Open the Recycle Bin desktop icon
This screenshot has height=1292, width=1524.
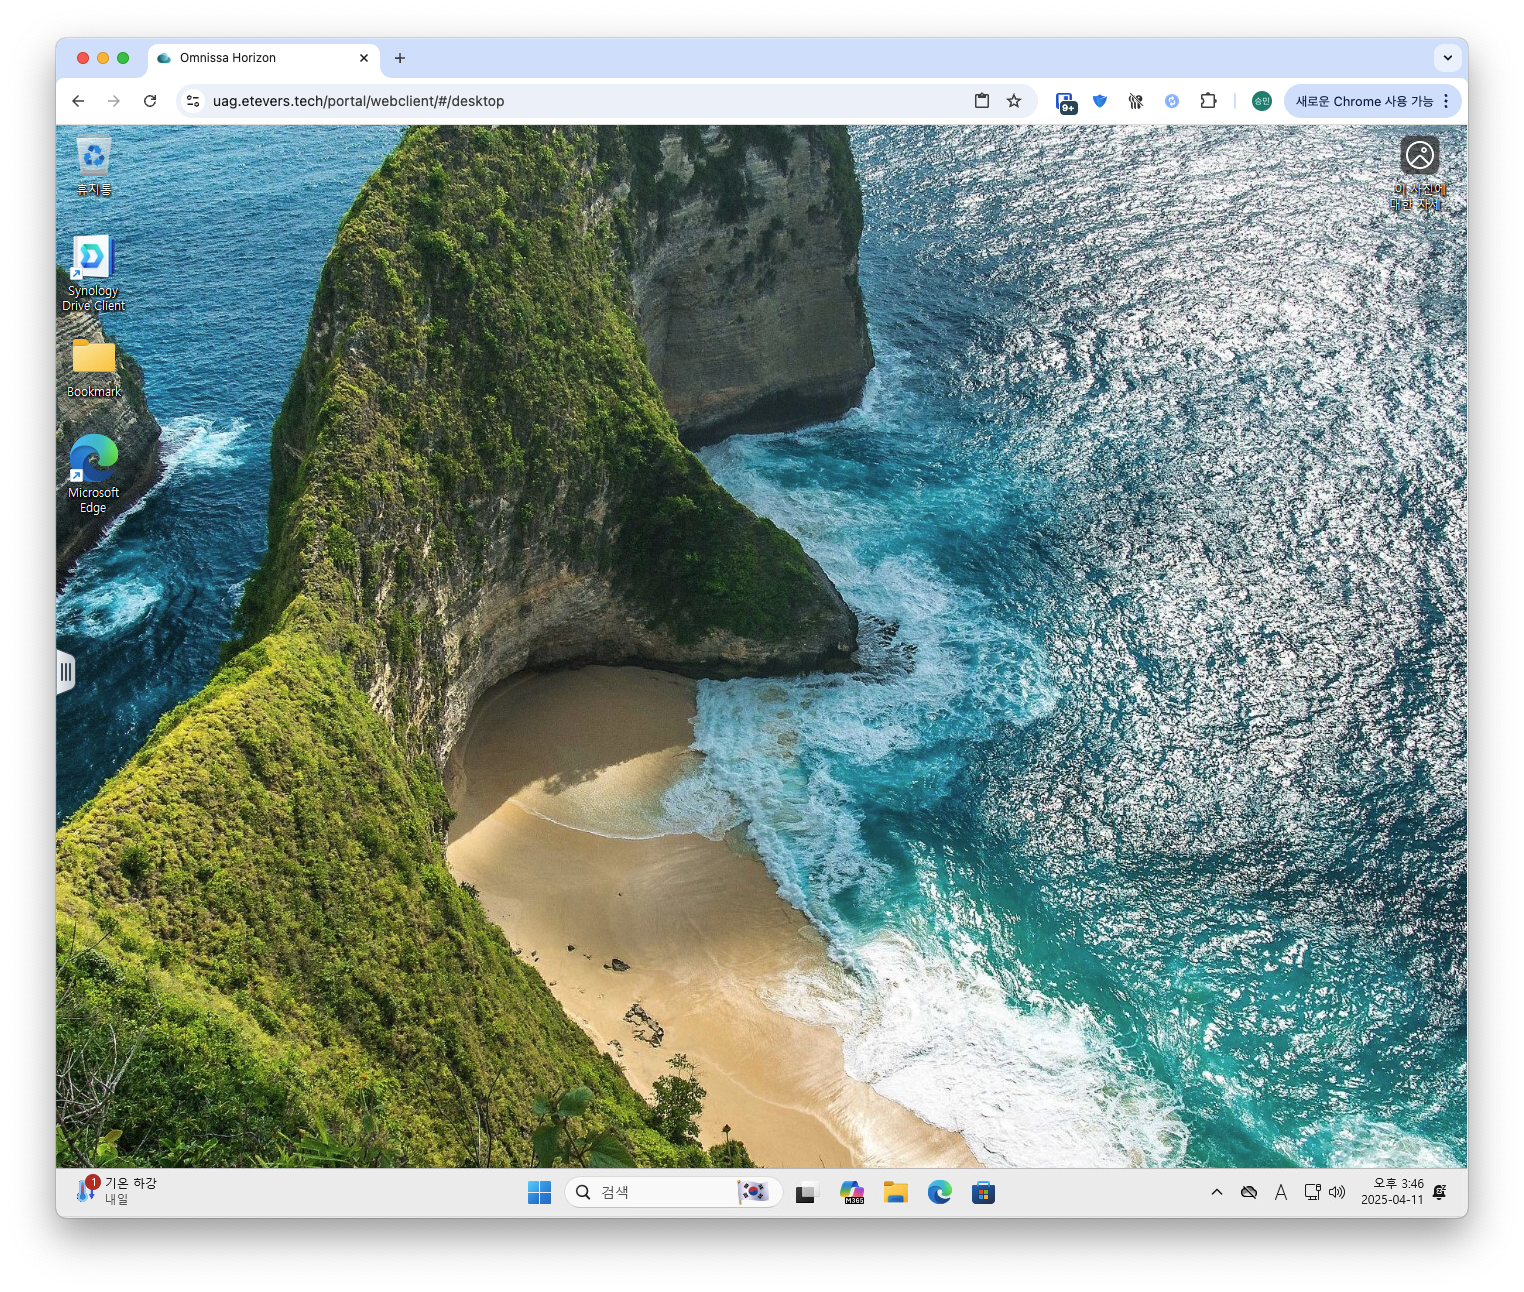[x=94, y=160]
